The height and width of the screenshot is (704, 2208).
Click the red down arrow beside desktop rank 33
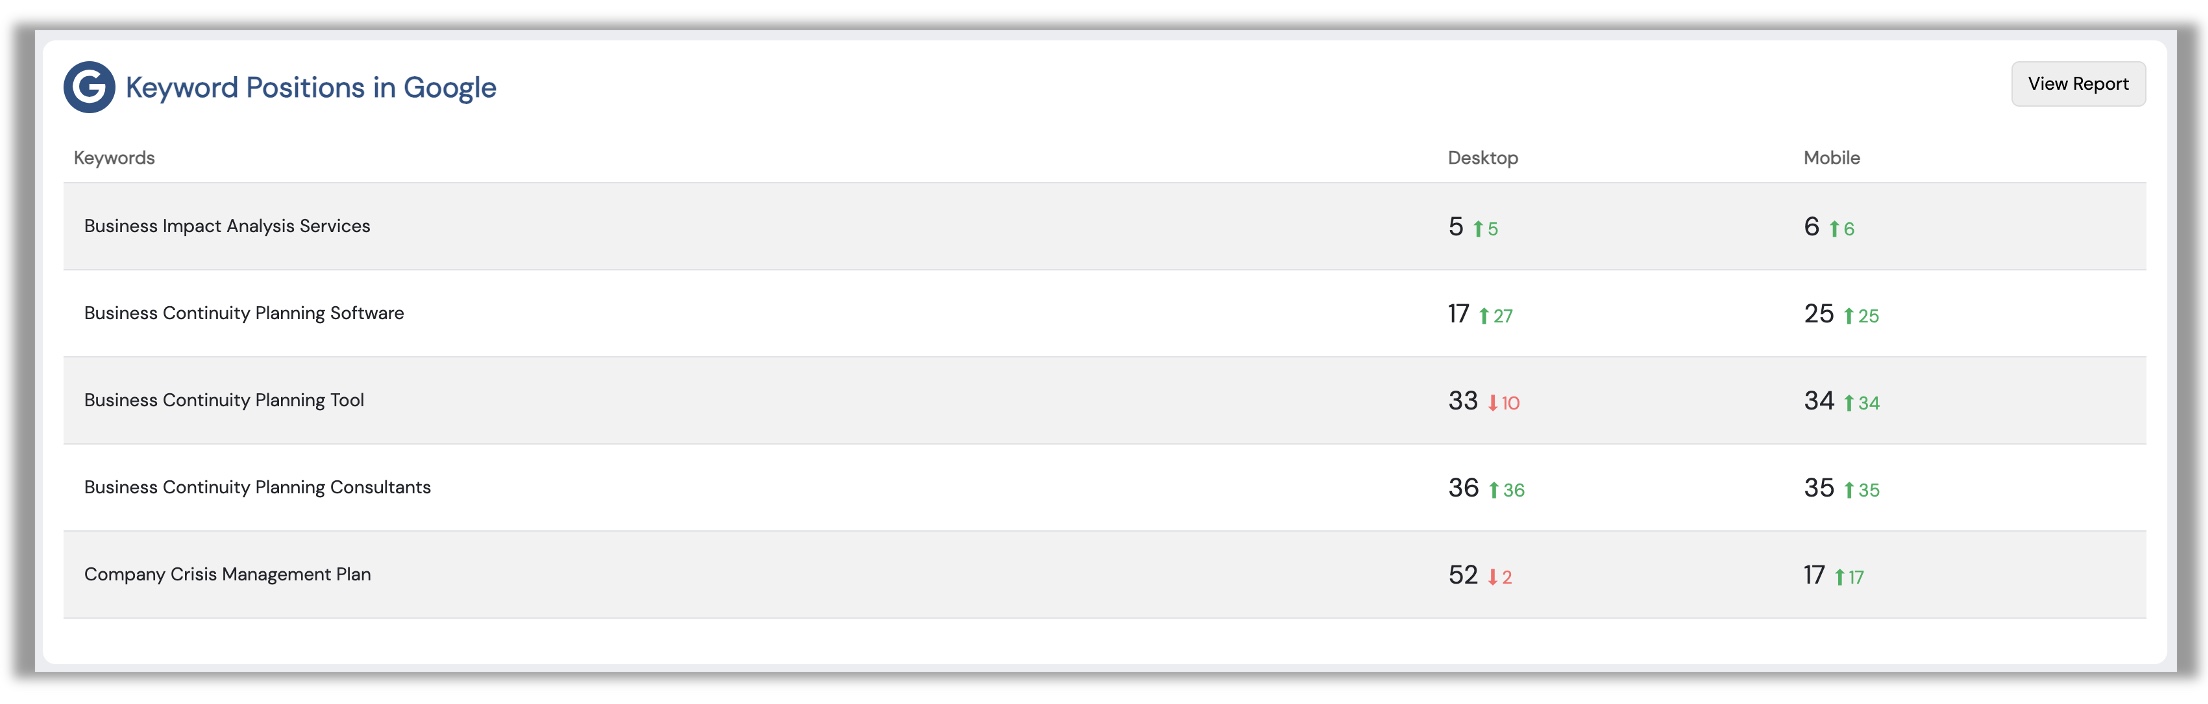(x=1493, y=403)
